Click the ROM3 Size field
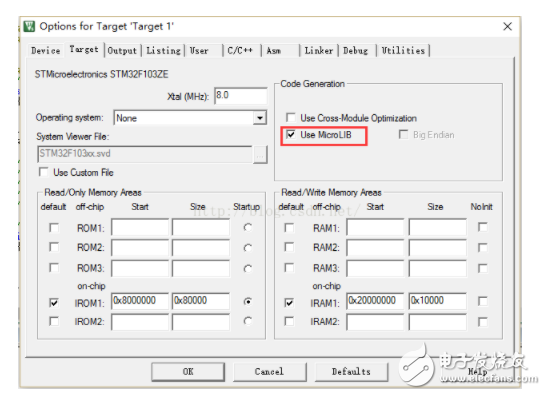This screenshot has height=395, width=546. click(201, 268)
